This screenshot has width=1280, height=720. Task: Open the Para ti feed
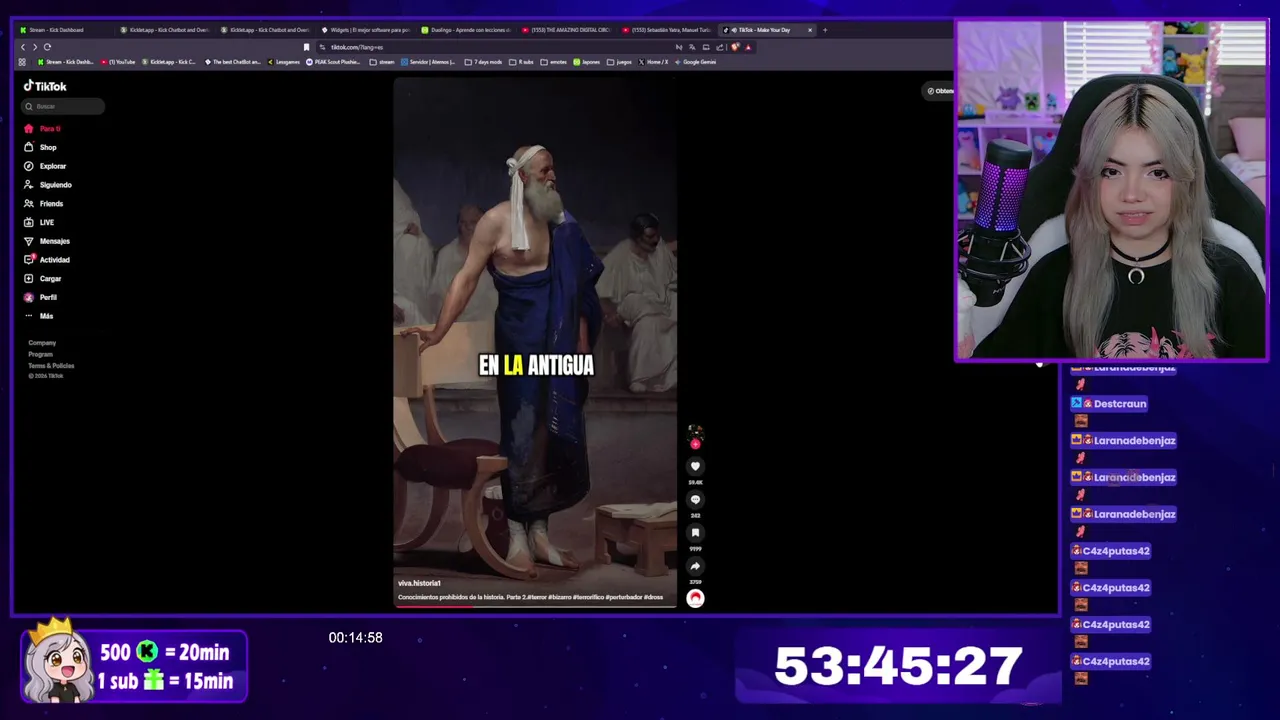[x=43, y=129]
